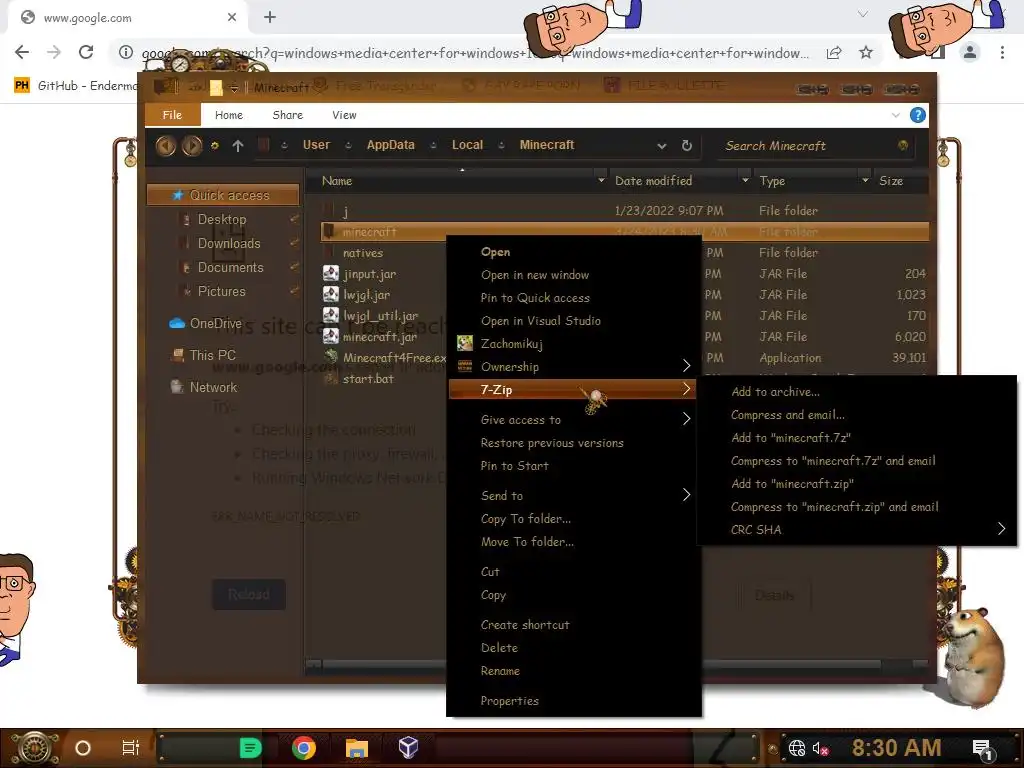Select Add to "minecraft.zip"
The width and height of the screenshot is (1024, 768).
pyautogui.click(x=792, y=484)
